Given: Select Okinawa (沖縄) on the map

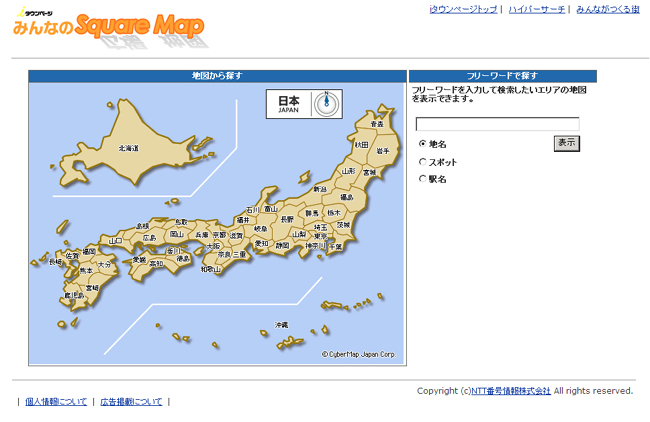Looking at the screenshot, I should click(x=282, y=325).
